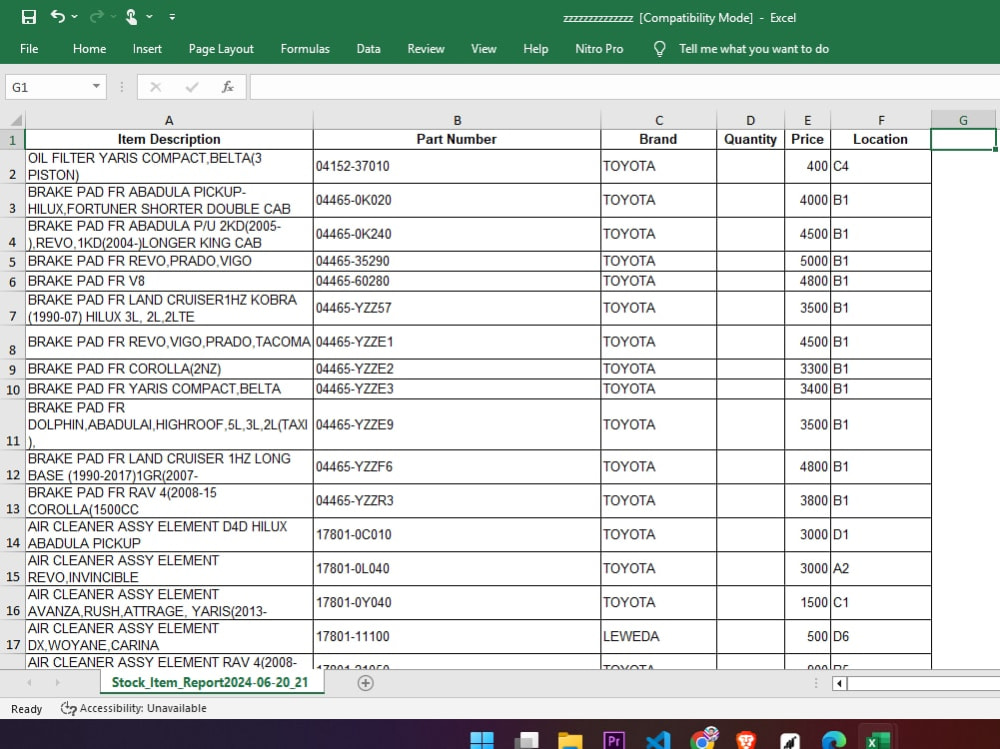The height and width of the screenshot is (749, 1000).
Task: Click price cell 1500
Action: pyautogui.click(x=807, y=603)
